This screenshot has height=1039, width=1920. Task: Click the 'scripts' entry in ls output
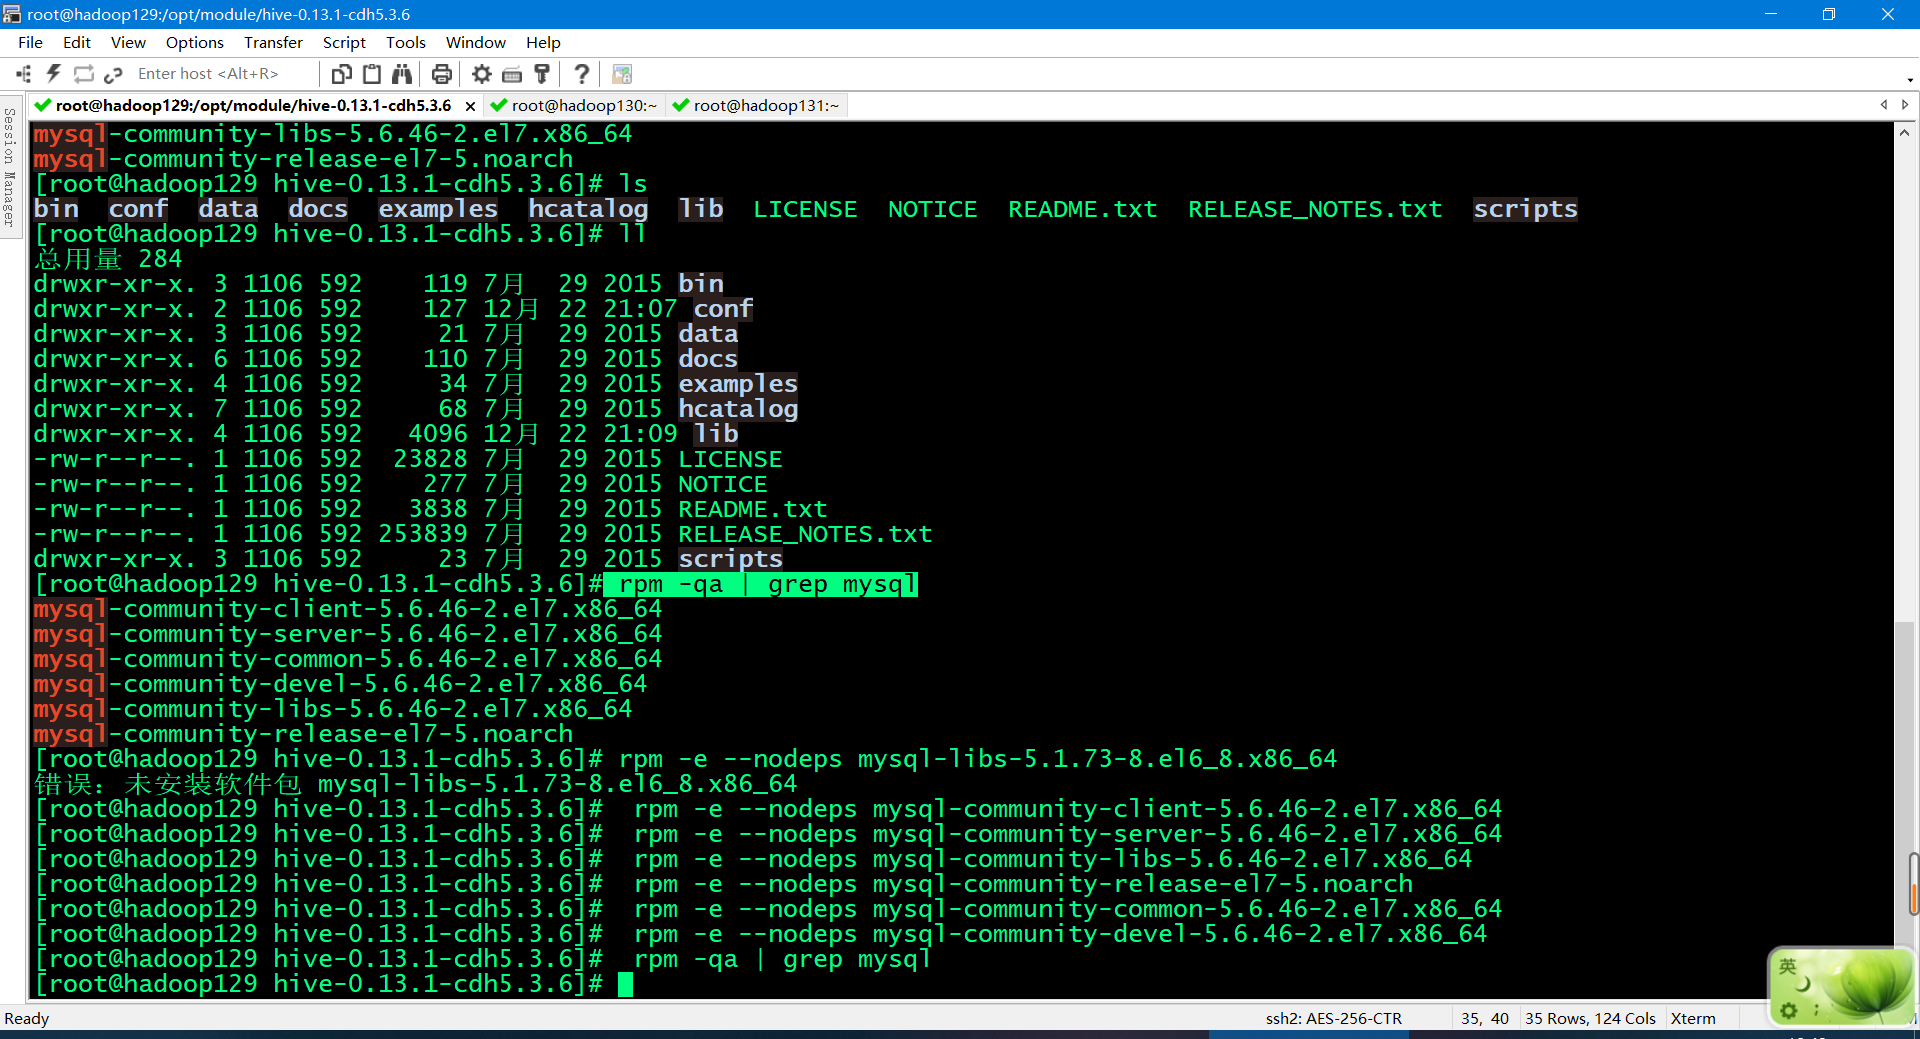1525,209
